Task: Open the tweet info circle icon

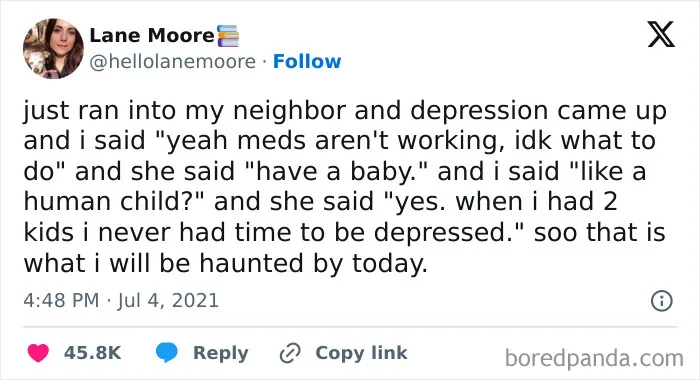Action: point(661,301)
